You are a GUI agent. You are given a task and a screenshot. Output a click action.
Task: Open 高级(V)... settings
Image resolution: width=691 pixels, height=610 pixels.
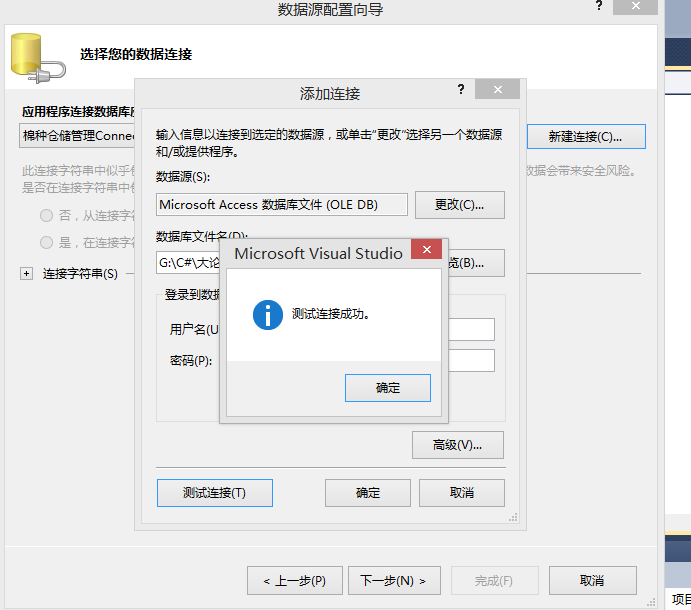[457, 445]
